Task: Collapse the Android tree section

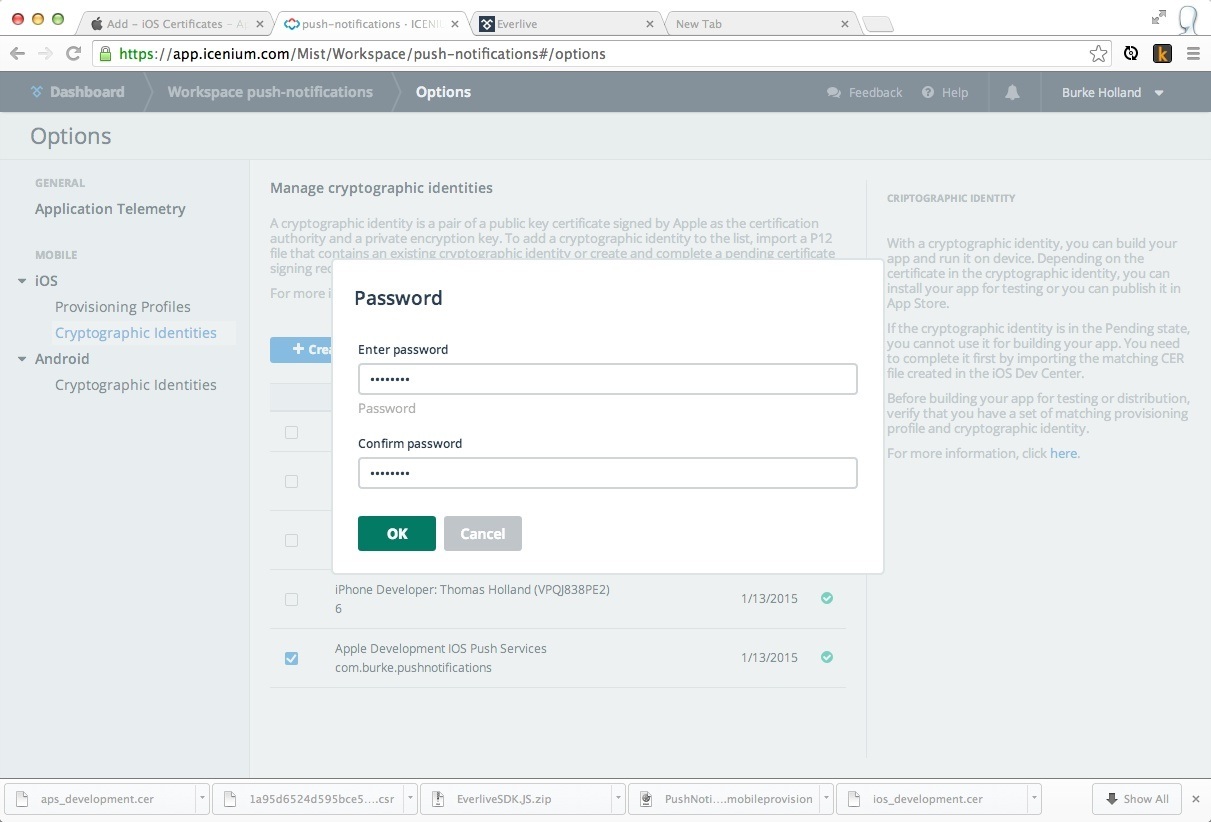Action: pyautogui.click(x=22, y=359)
